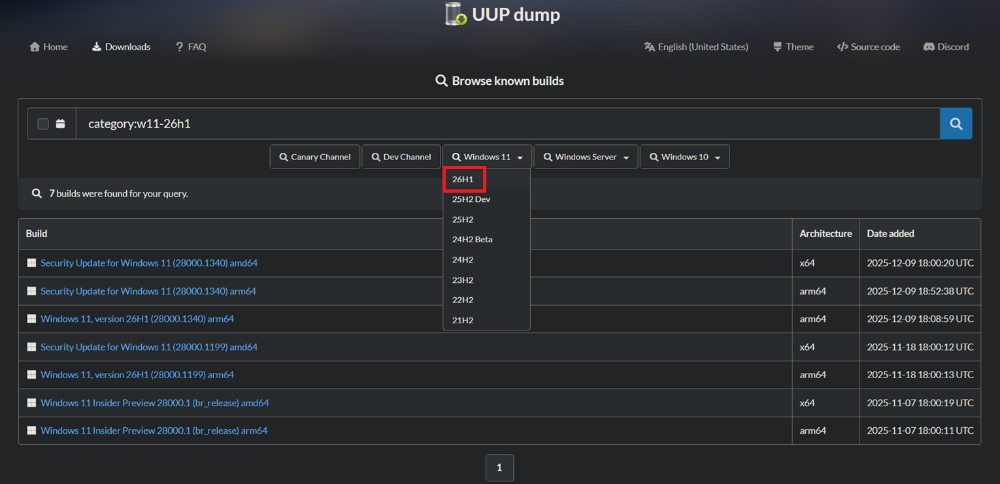This screenshot has height=484, width=1000.
Task: Open Windows 11 version 26H1 28000.1340 arm64
Action: [x=137, y=319]
